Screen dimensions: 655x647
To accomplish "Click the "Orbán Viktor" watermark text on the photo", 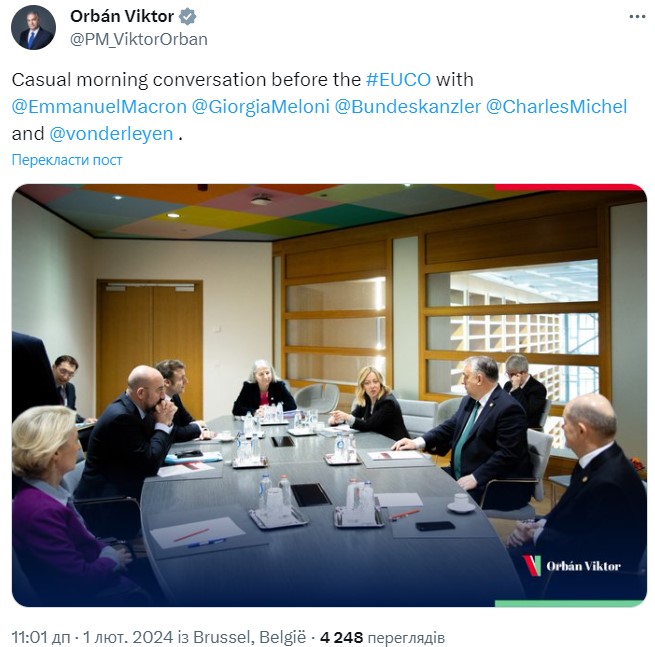I will [x=583, y=566].
